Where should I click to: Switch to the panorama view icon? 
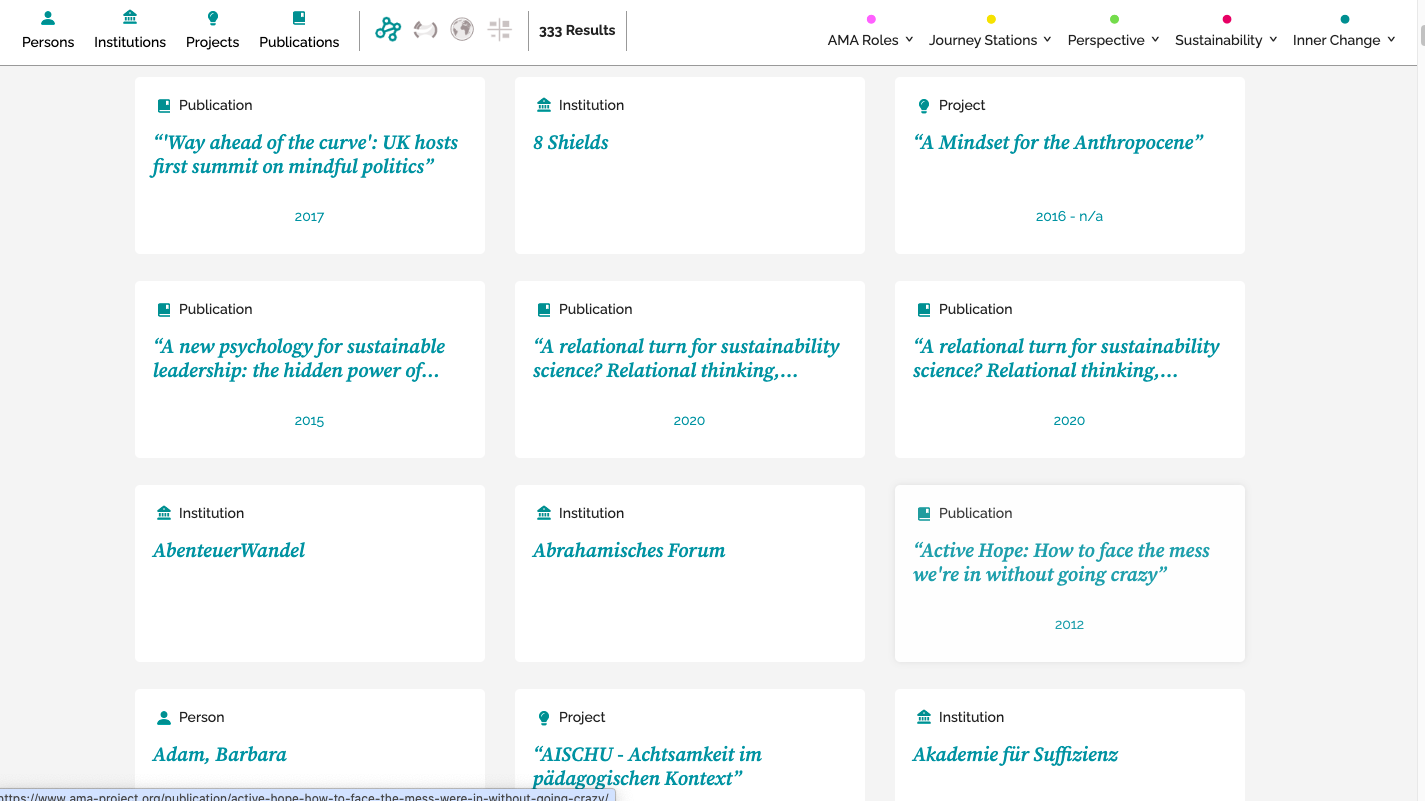(425, 30)
